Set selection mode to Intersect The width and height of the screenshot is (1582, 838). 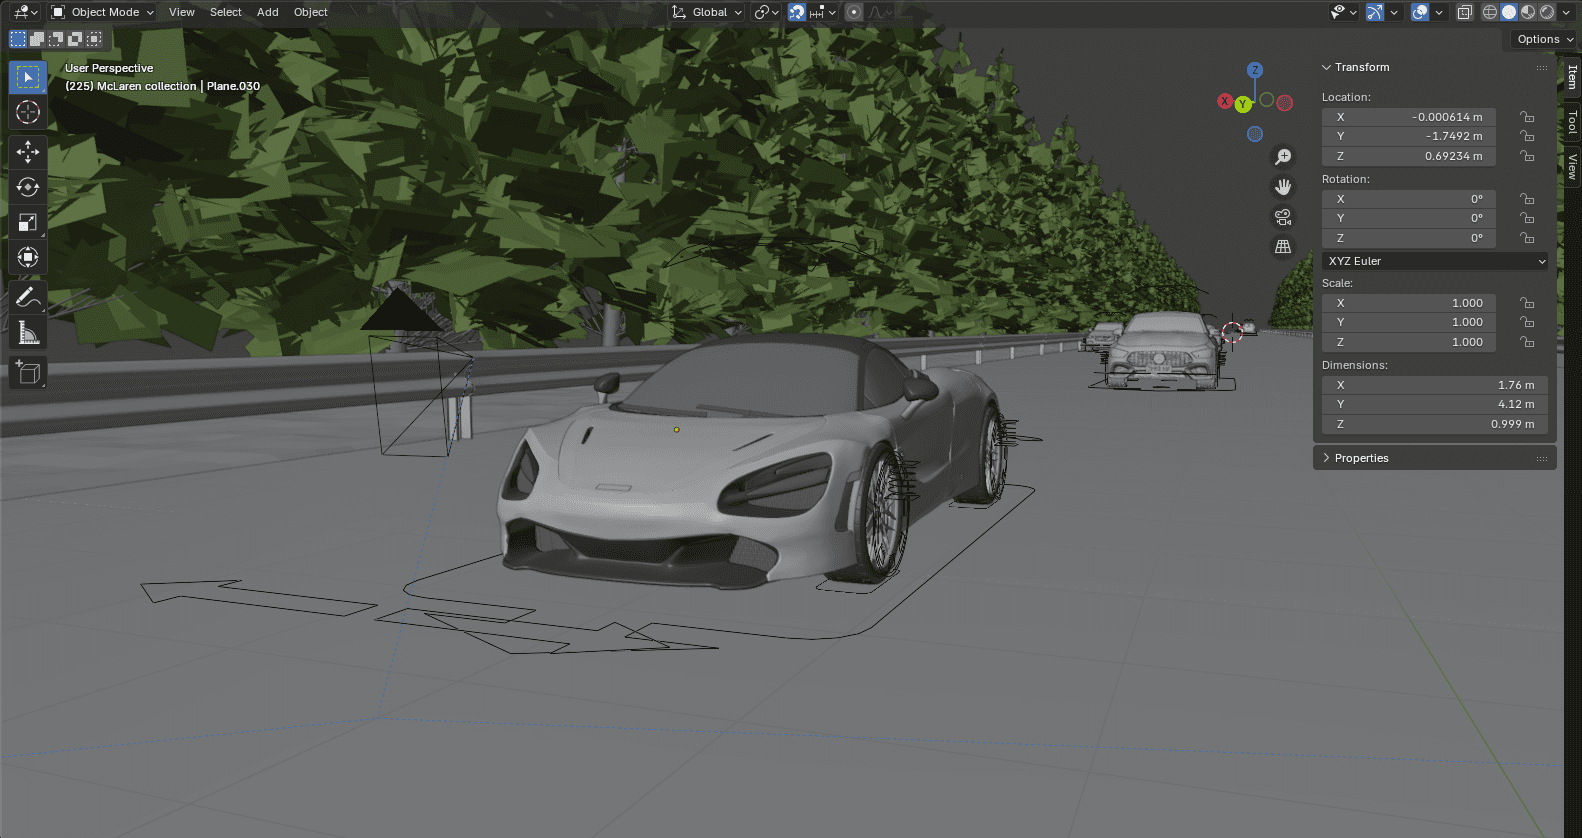pyautogui.click(x=94, y=39)
